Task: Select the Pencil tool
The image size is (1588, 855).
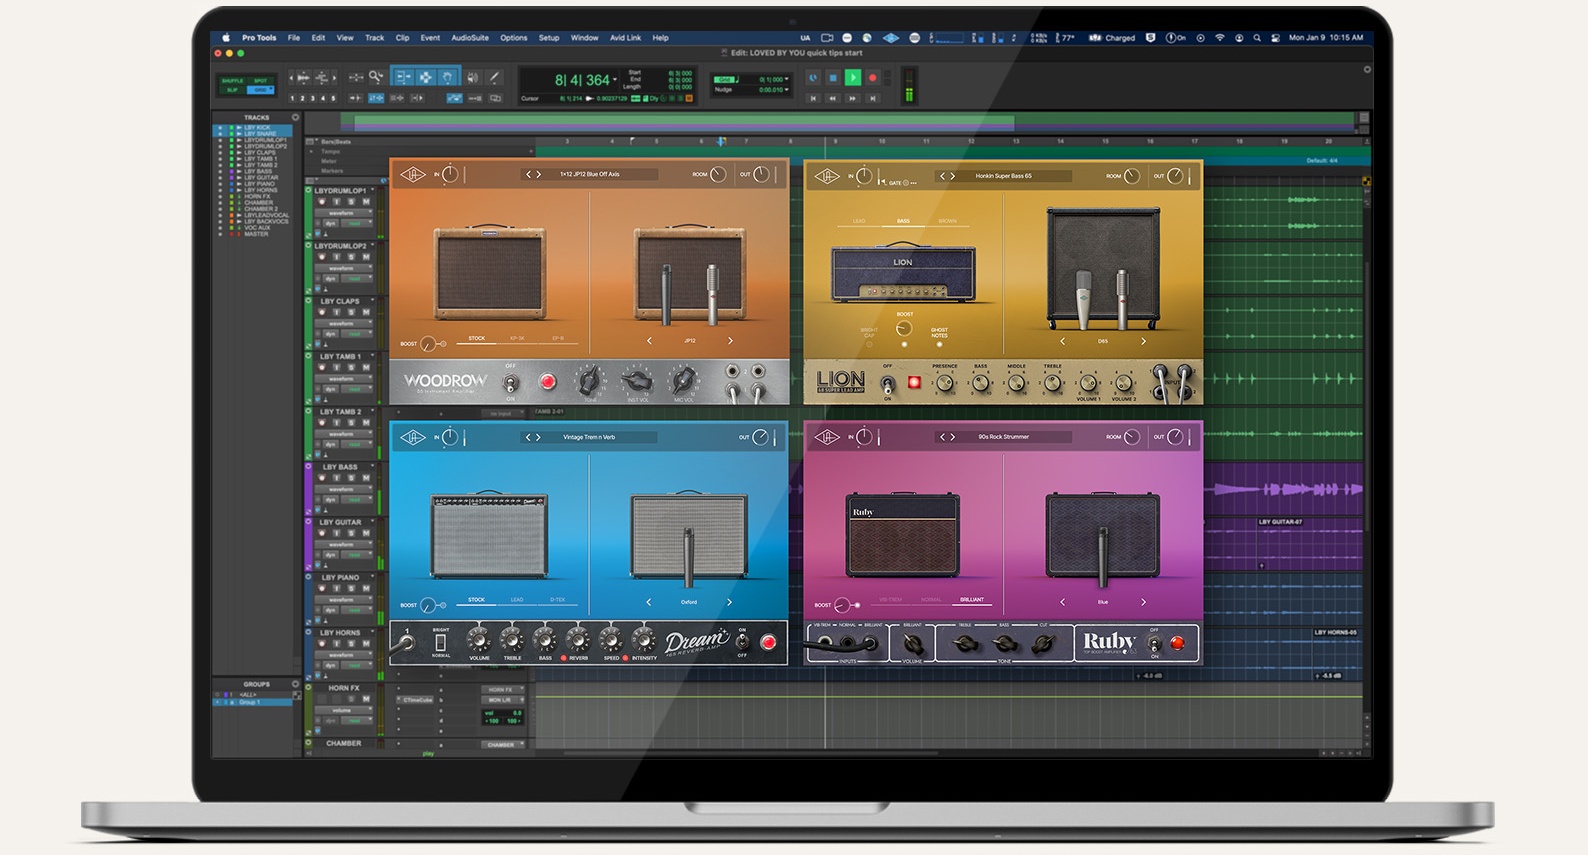Action: pos(494,77)
